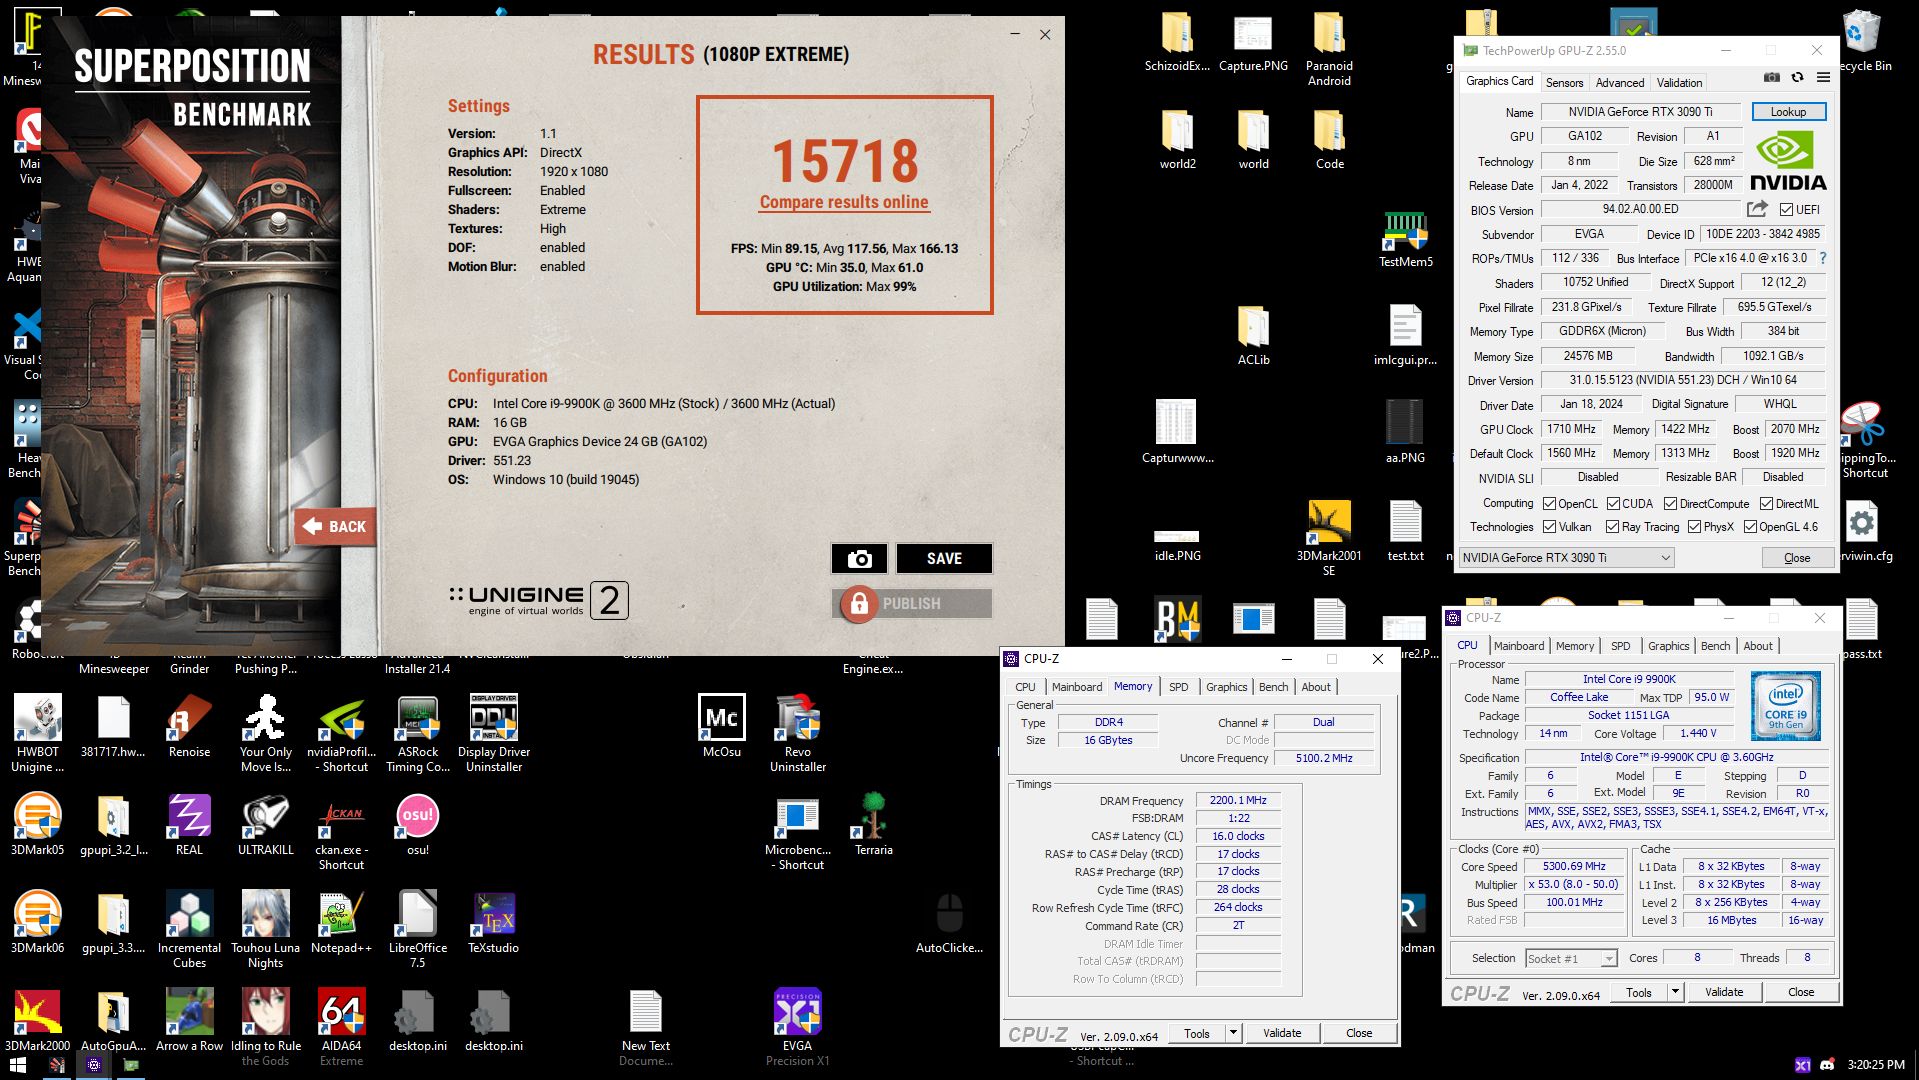Image resolution: width=1919 pixels, height=1080 pixels.
Task: Toggle the PhysX checkbox
Action: pos(1694,527)
